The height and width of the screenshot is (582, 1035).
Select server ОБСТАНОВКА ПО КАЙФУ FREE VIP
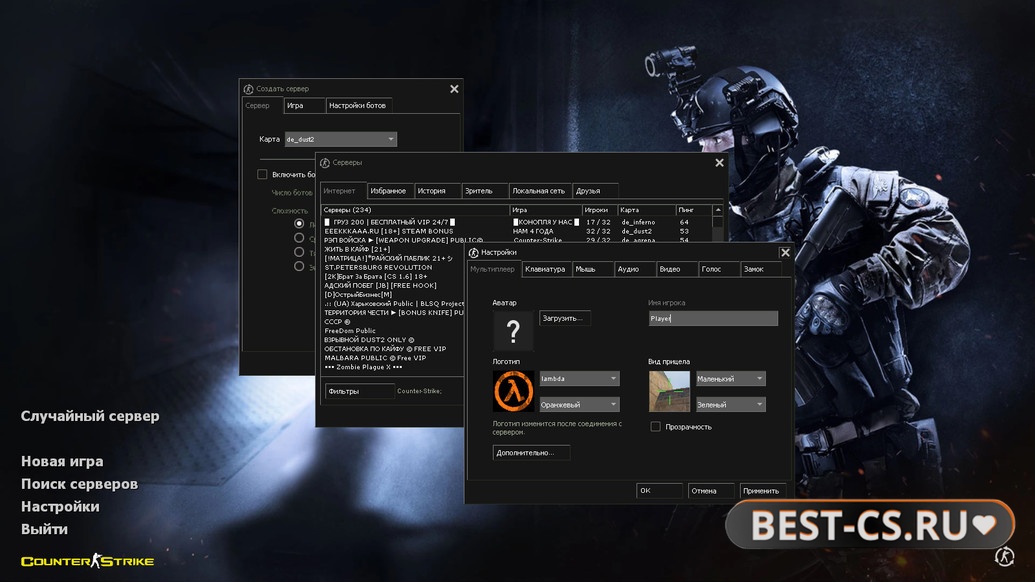click(385, 349)
